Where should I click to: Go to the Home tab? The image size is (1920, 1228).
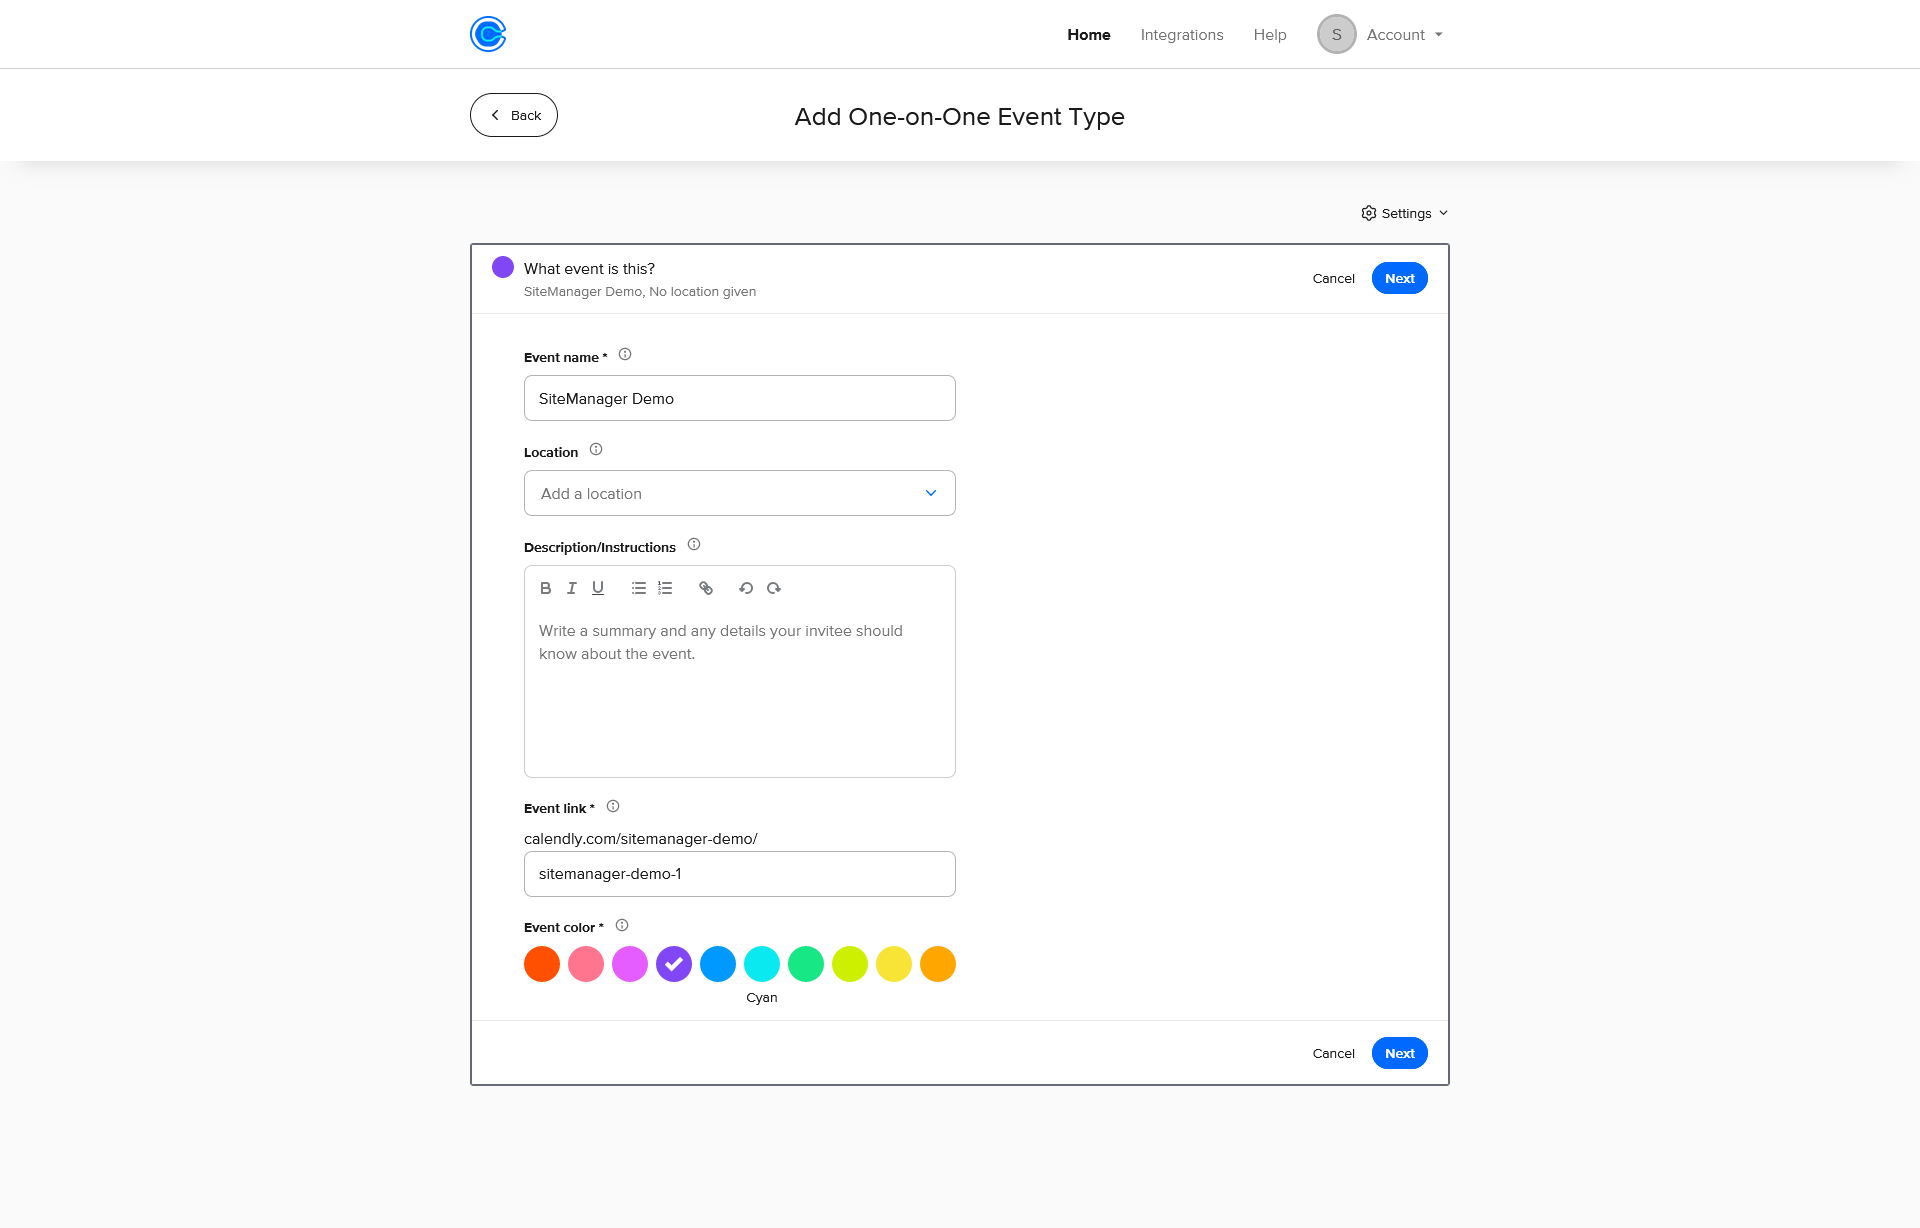click(1089, 34)
